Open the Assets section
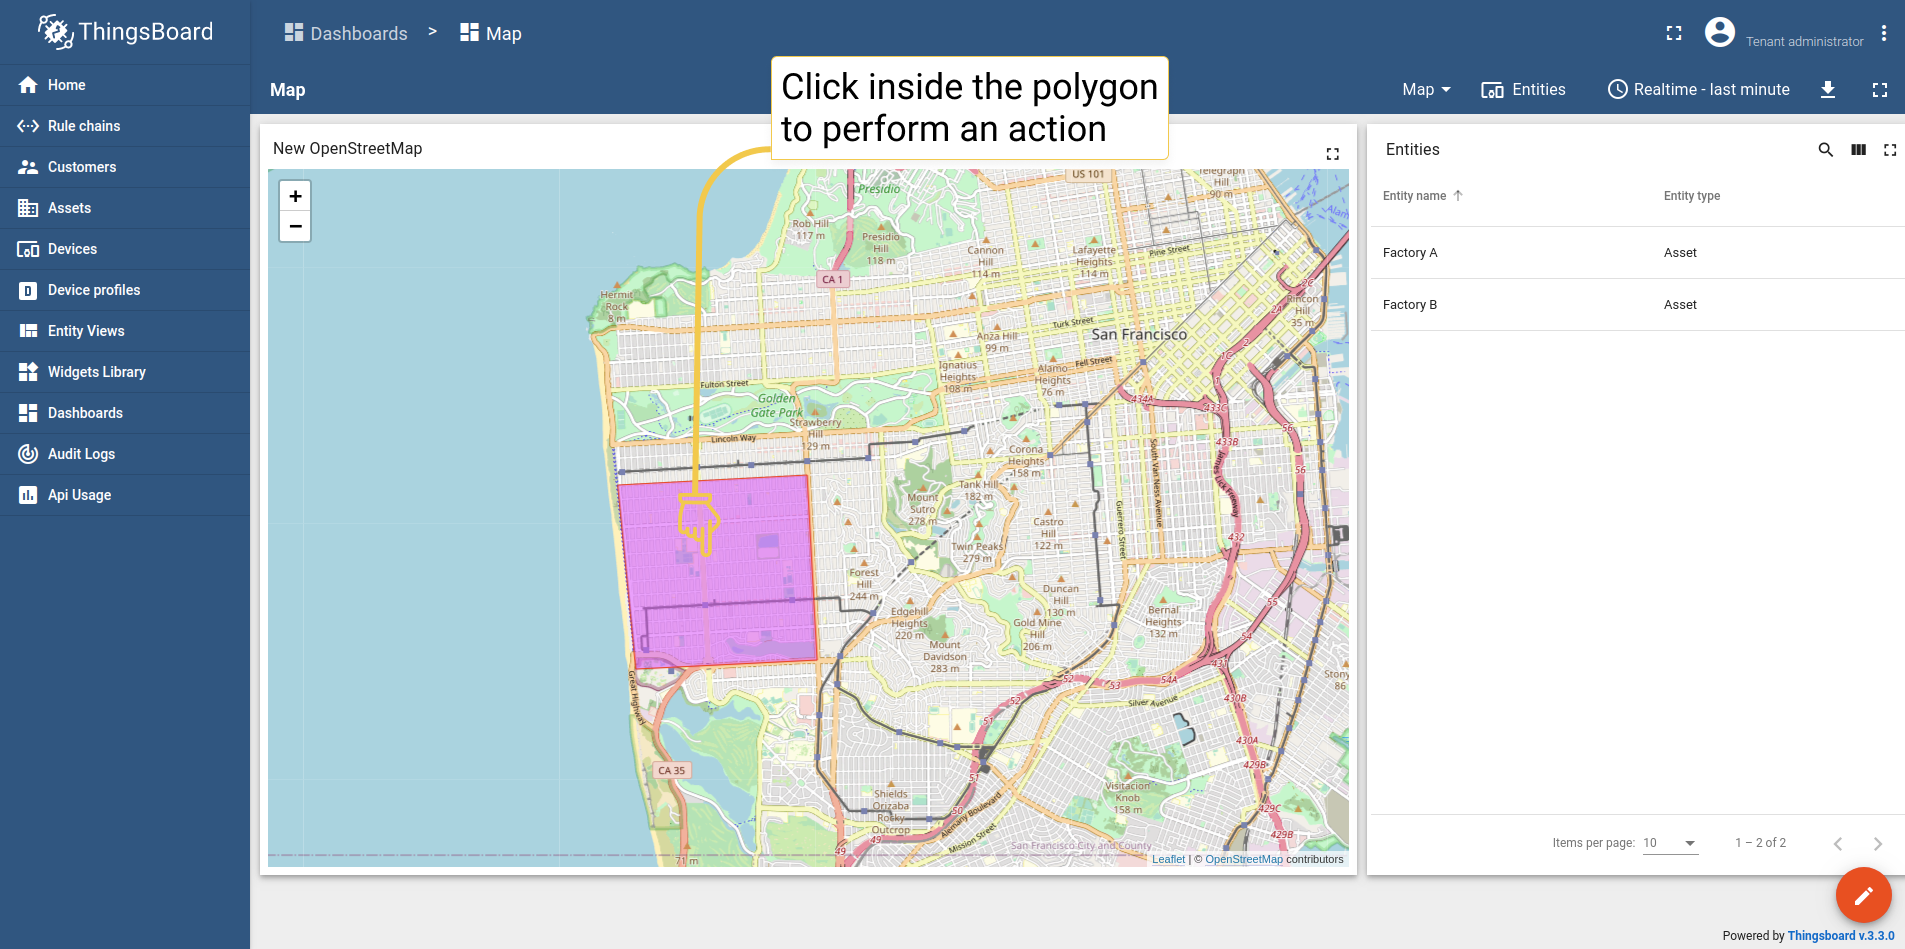 coord(125,208)
